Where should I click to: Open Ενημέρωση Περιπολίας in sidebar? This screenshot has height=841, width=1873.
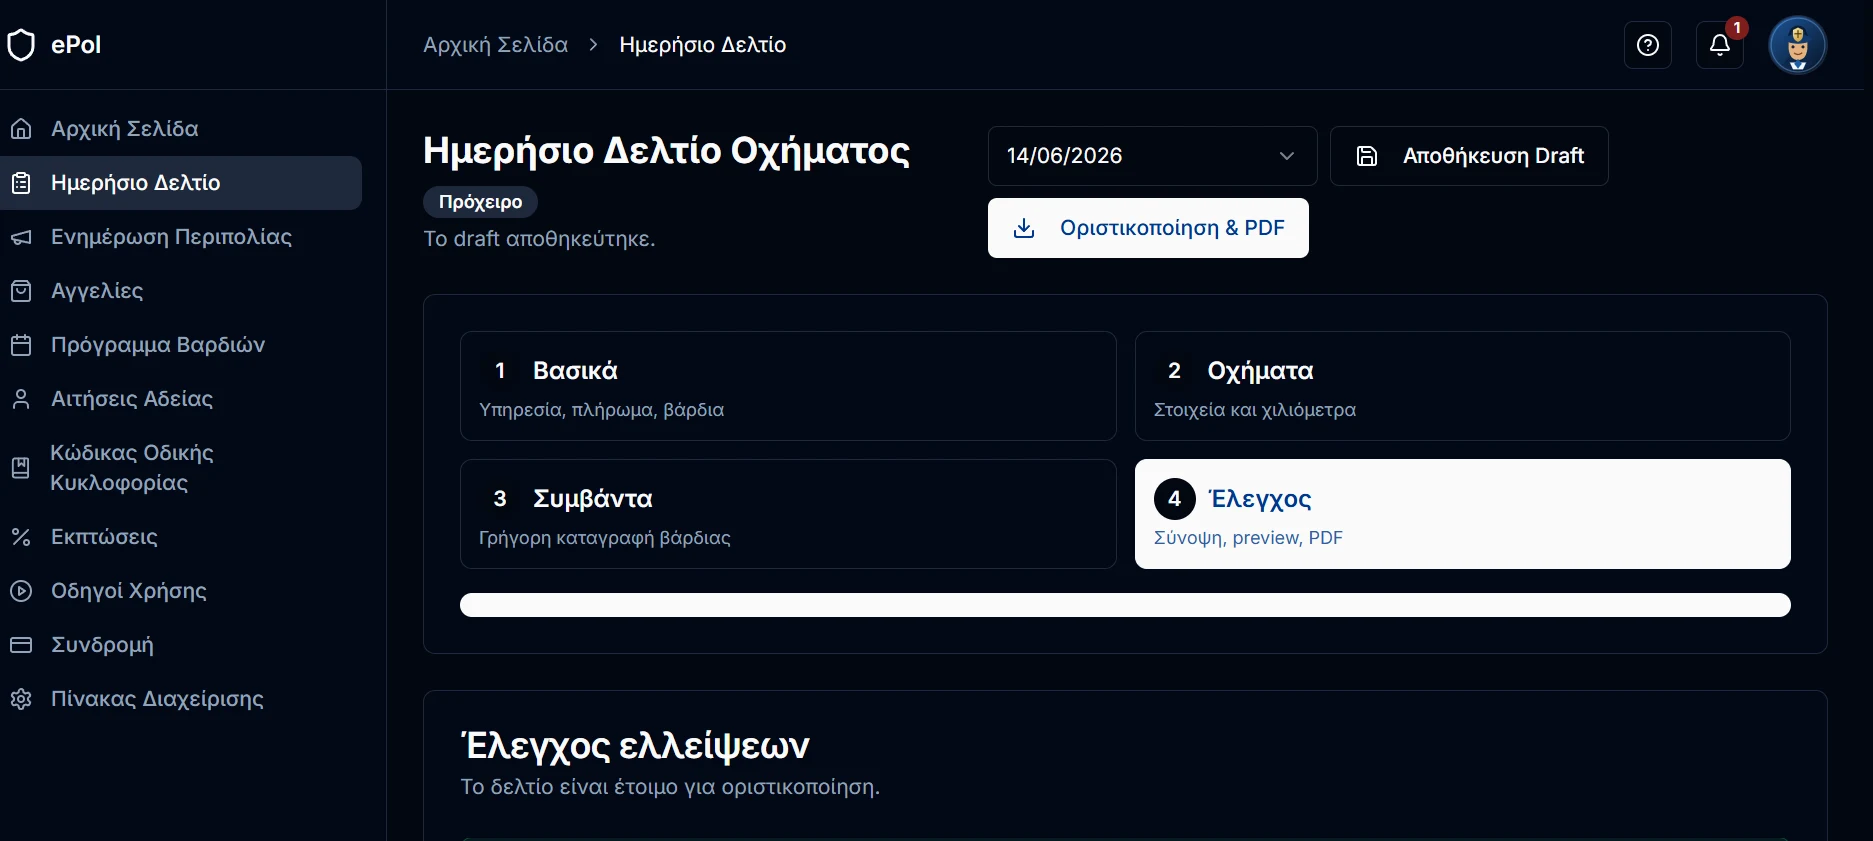(x=181, y=237)
